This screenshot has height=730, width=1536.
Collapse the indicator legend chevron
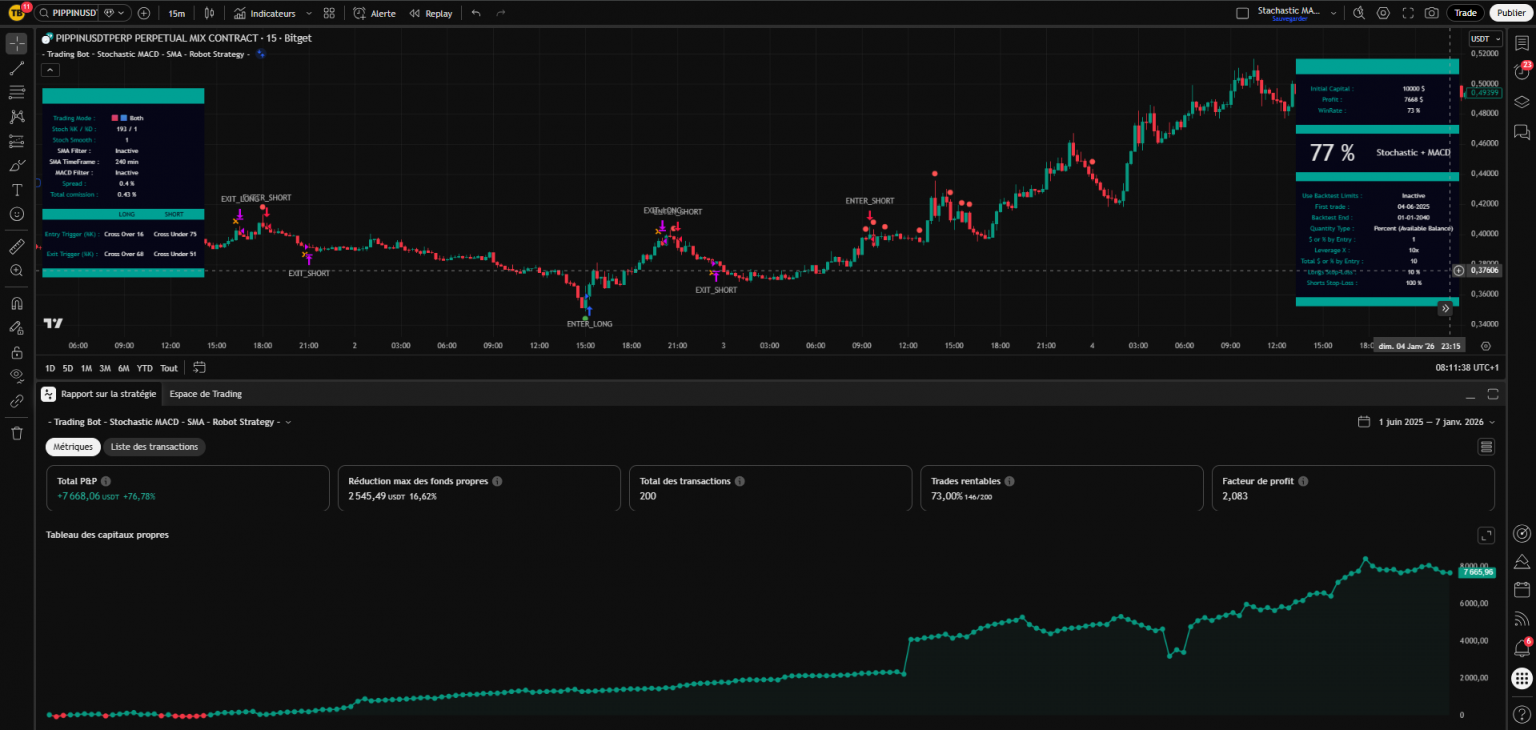[x=50, y=70]
